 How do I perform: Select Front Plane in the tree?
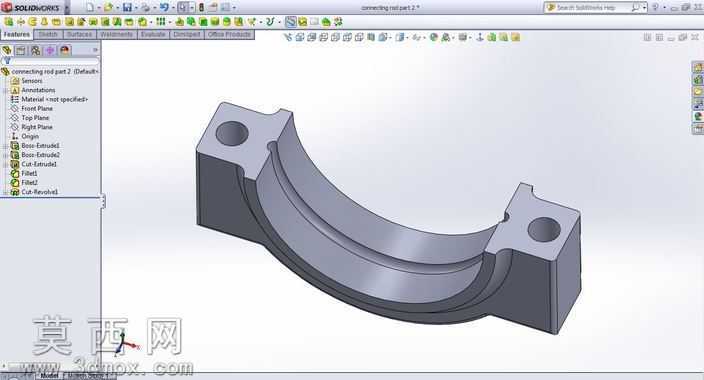(x=37, y=109)
